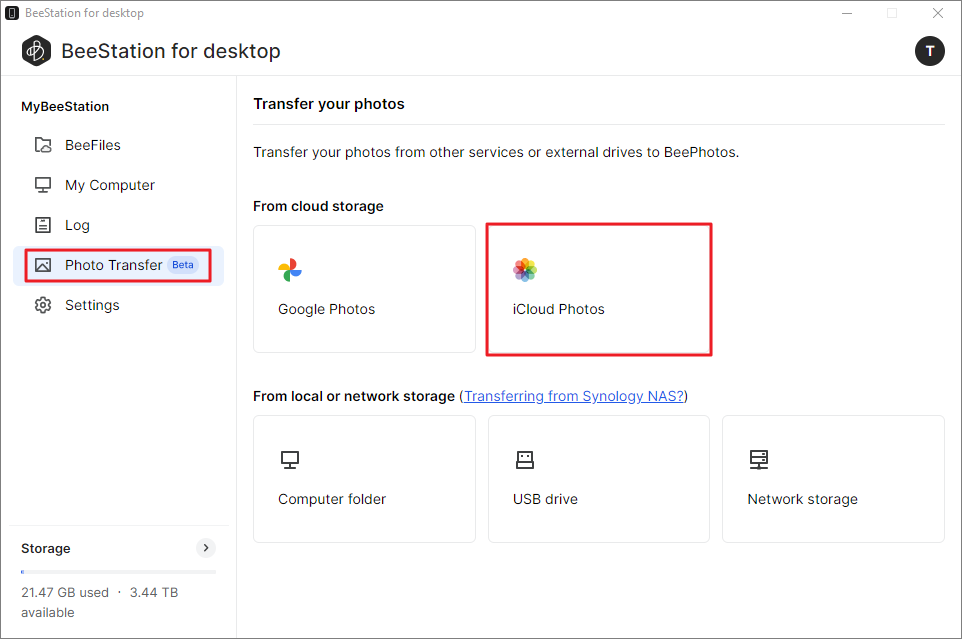Select the Computer folder card
This screenshot has height=639, width=962.
364,479
